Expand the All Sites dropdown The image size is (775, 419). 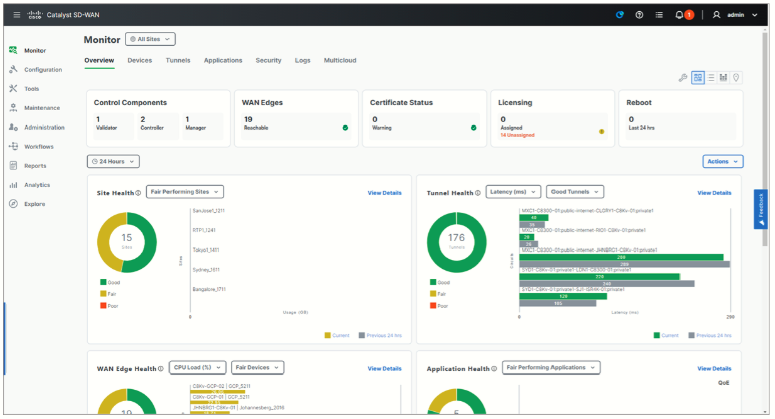tap(150, 39)
